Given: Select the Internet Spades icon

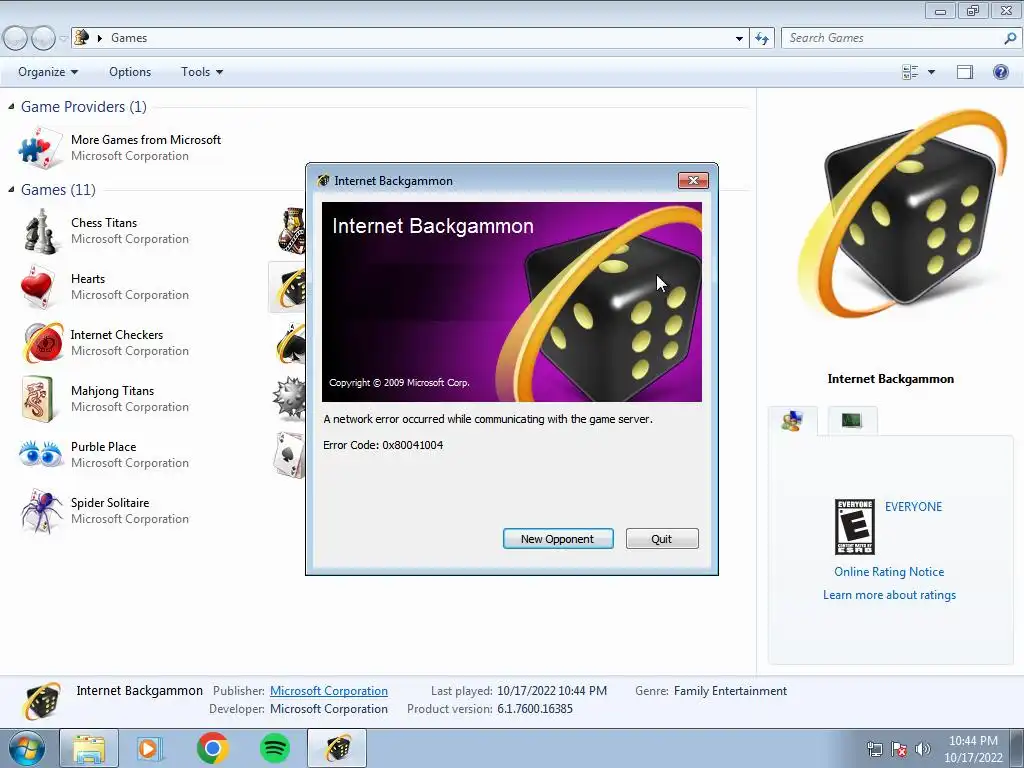Looking at the screenshot, I should 291,342.
